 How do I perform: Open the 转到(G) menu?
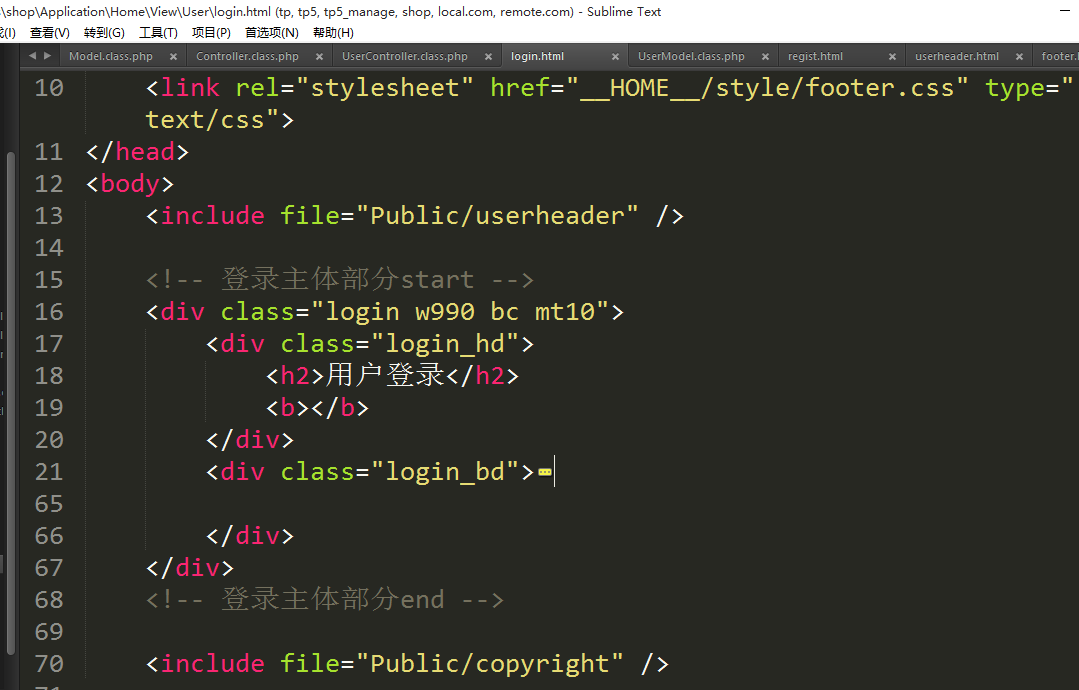[x=104, y=32]
